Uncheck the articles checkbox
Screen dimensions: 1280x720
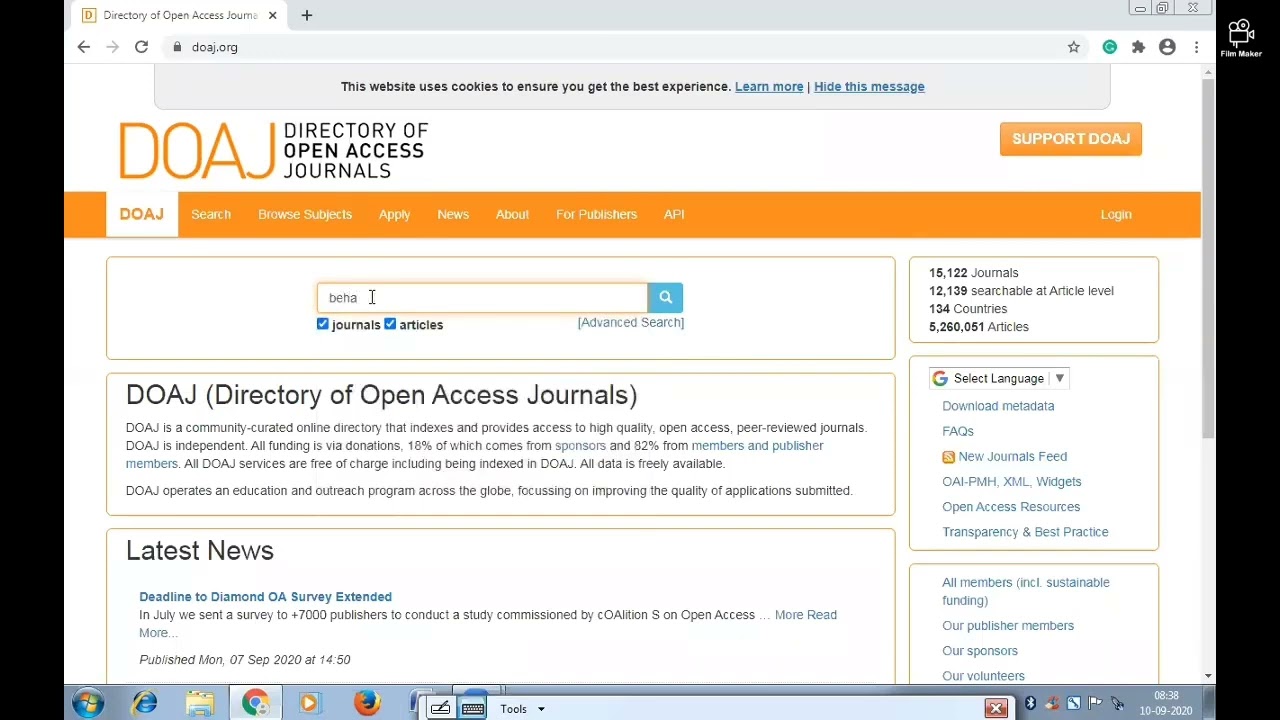[390, 324]
